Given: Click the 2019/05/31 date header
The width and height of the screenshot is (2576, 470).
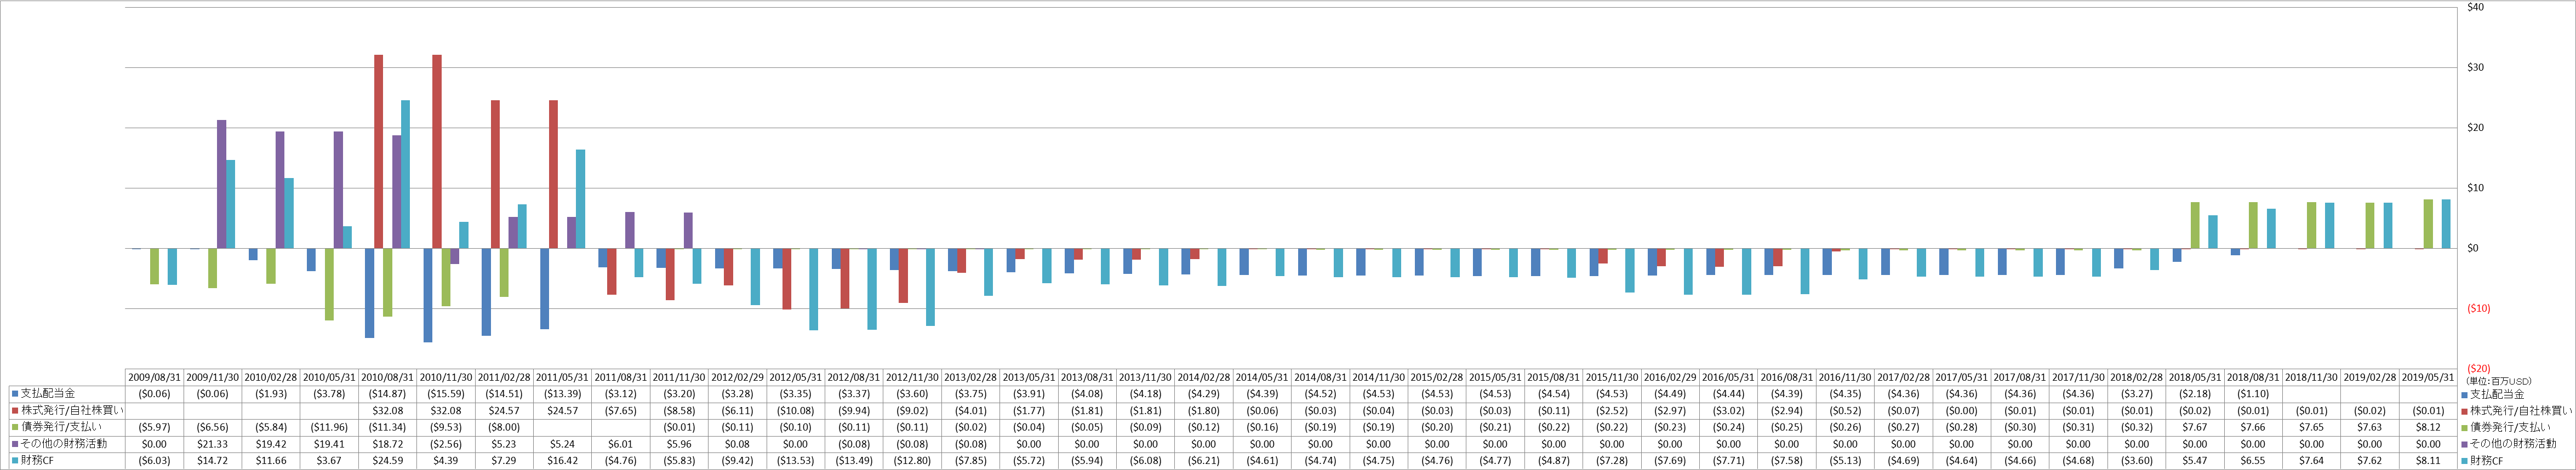Looking at the screenshot, I should point(2428,378).
